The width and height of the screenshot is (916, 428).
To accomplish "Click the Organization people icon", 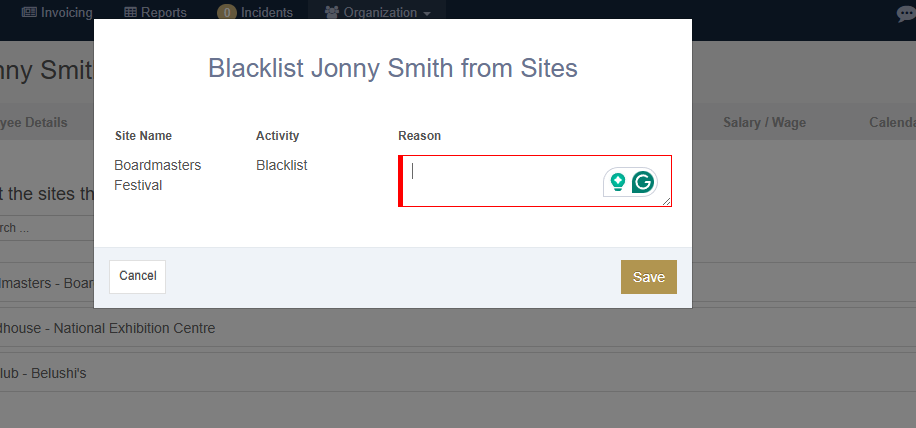I will [332, 12].
